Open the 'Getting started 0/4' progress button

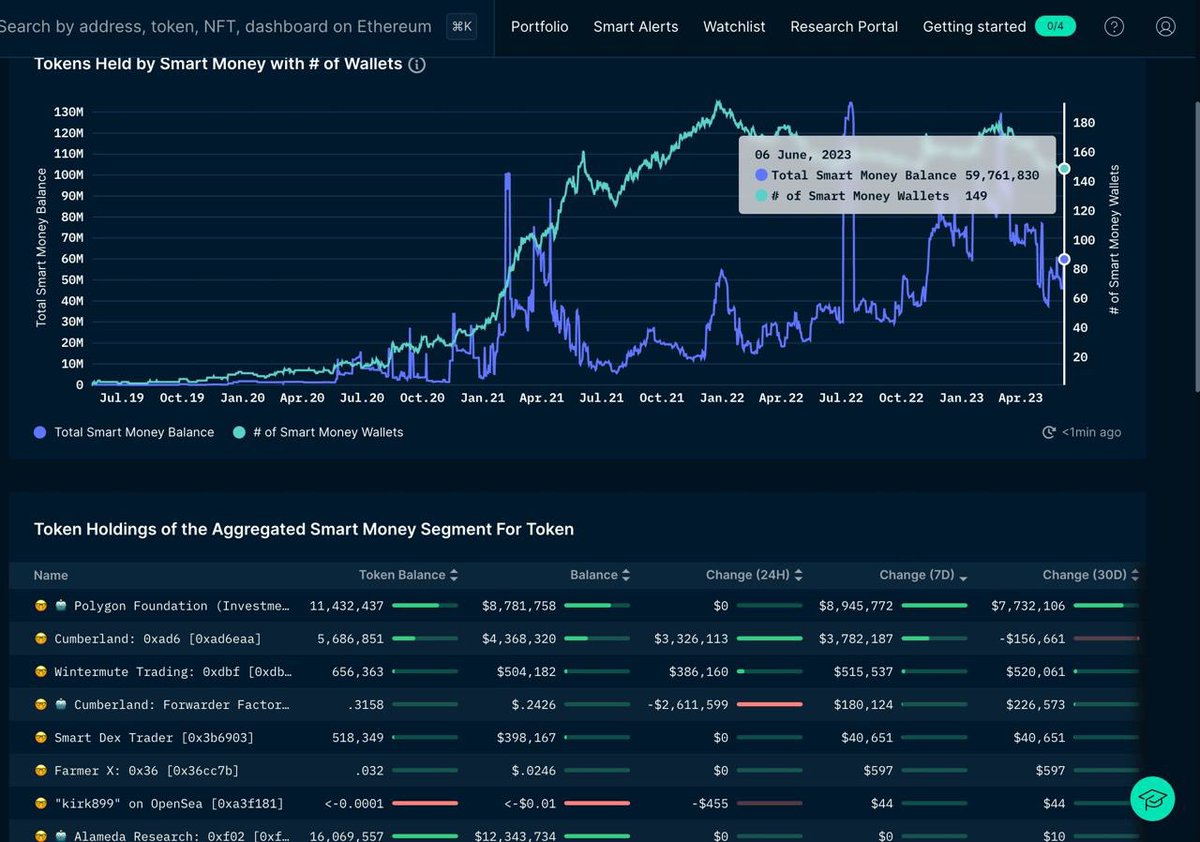tap(997, 27)
